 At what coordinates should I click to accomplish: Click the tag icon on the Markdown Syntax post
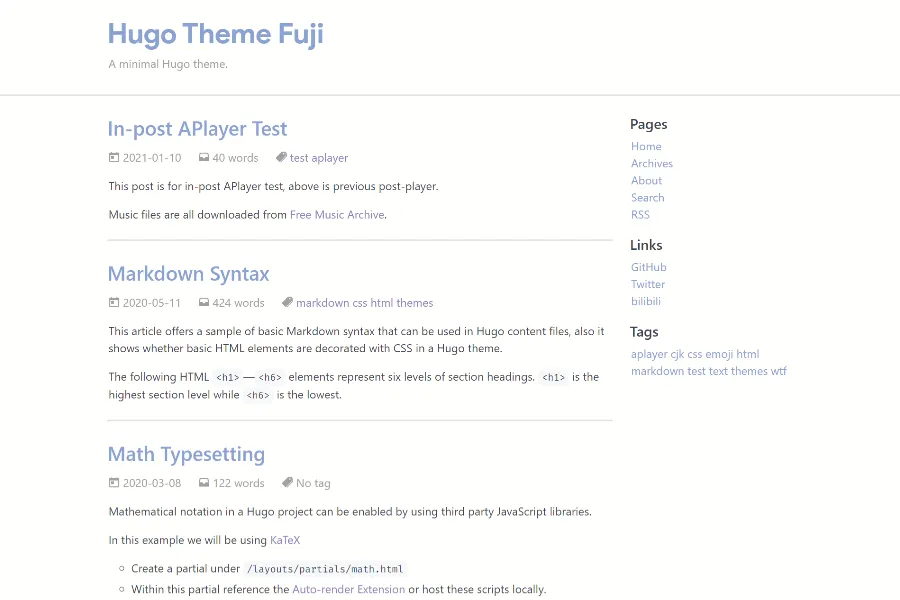287,301
